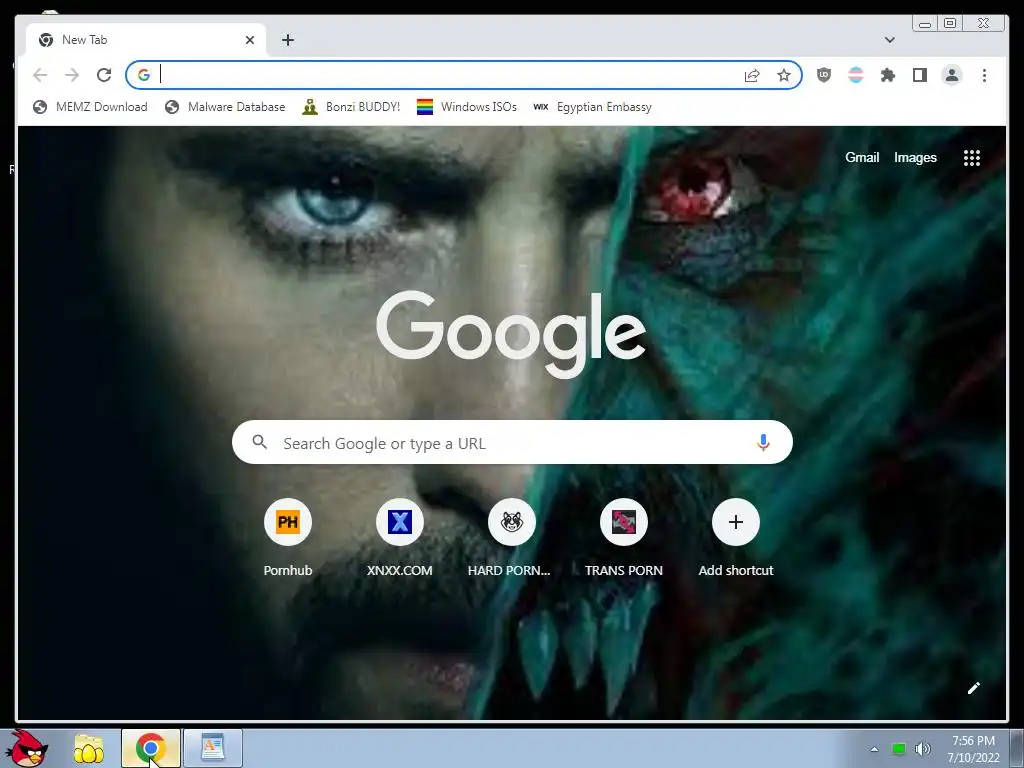Click the Google search box

(x=512, y=442)
